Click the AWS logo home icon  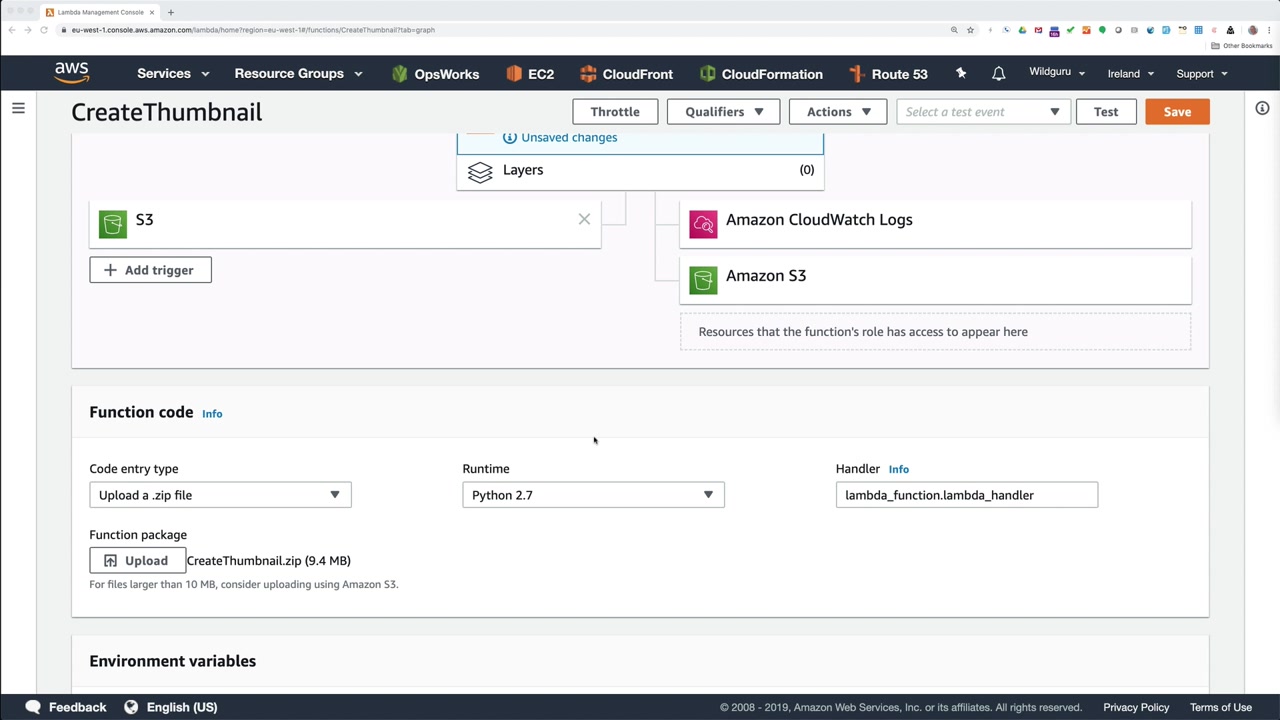coord(72,73)
